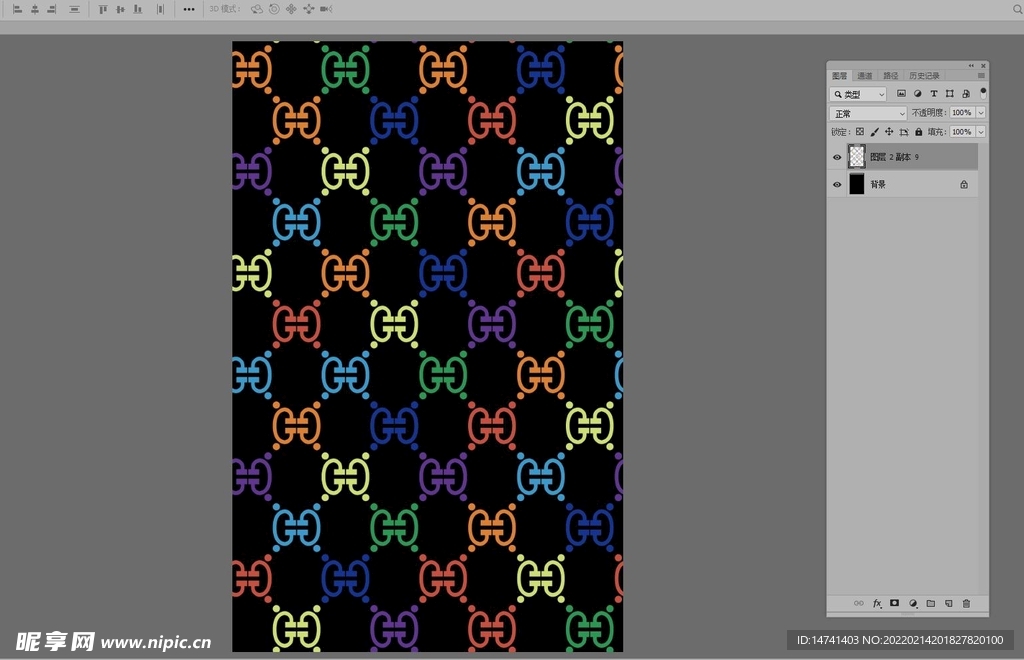Delete layer with trash icon
Screen dimensions: 1024x660
pos(967,603)
